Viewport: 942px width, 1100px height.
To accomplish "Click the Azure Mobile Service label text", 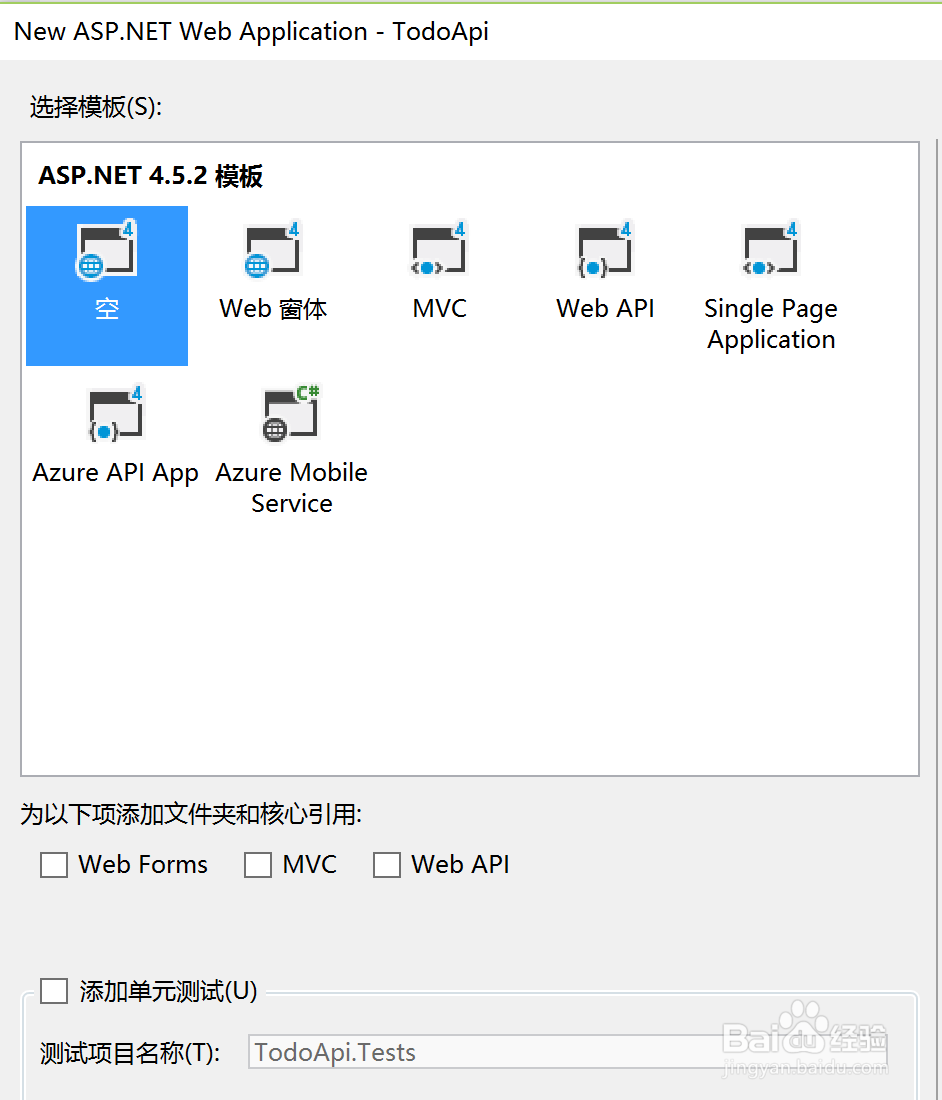I will click(291, 487).
